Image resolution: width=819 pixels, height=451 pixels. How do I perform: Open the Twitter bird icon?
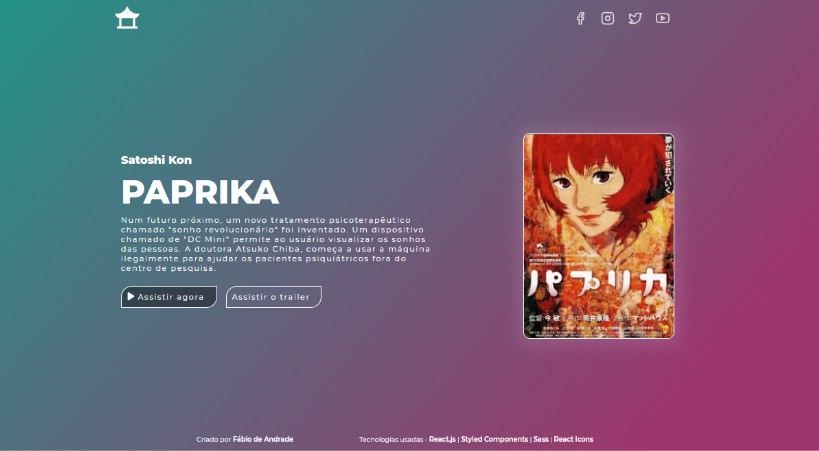[x=635, y=18]
